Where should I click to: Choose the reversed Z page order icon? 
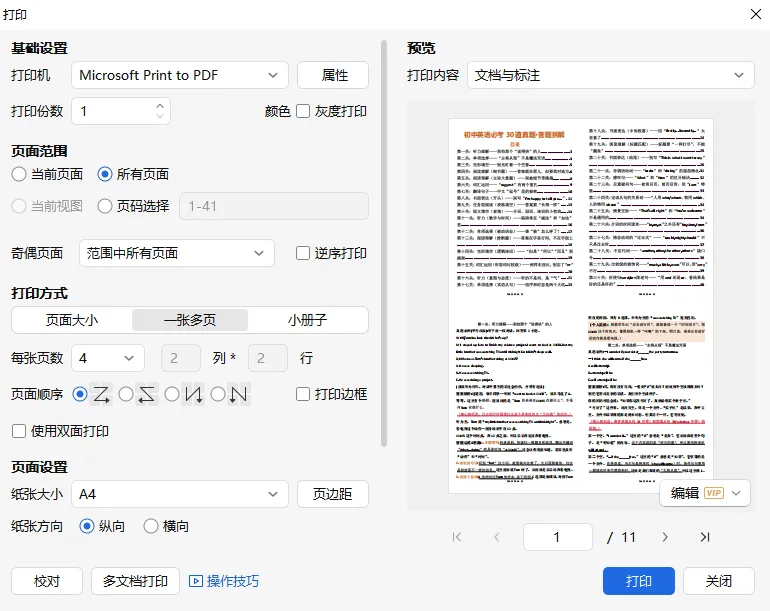pos(146,394)
